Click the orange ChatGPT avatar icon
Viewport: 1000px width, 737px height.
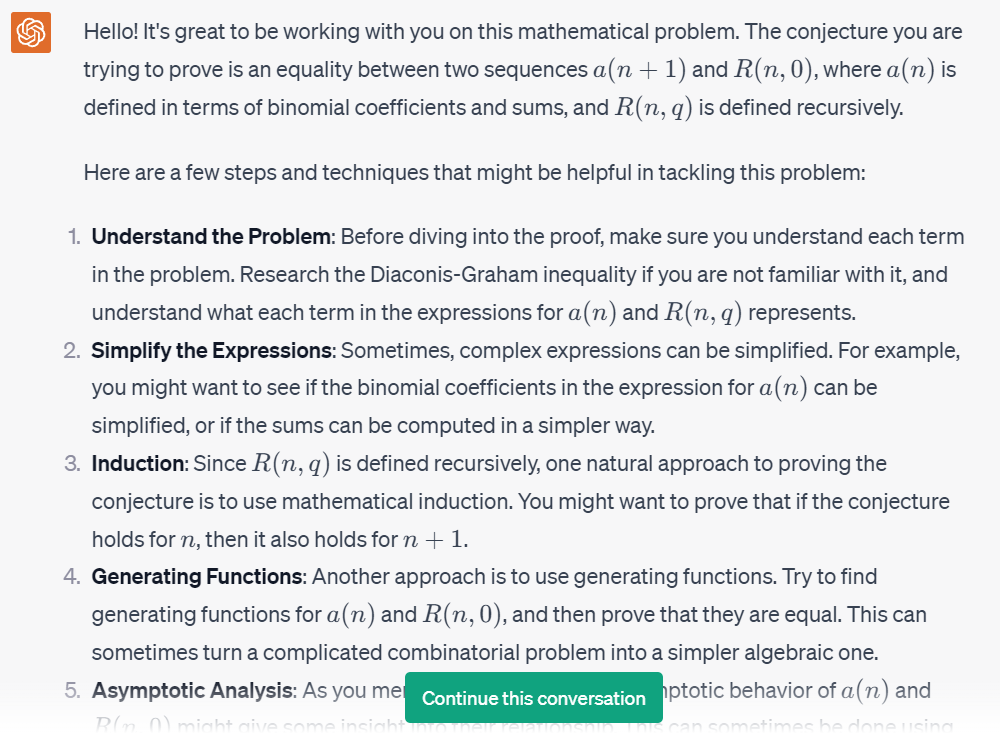pyautogui.click(x=31, y=32)
